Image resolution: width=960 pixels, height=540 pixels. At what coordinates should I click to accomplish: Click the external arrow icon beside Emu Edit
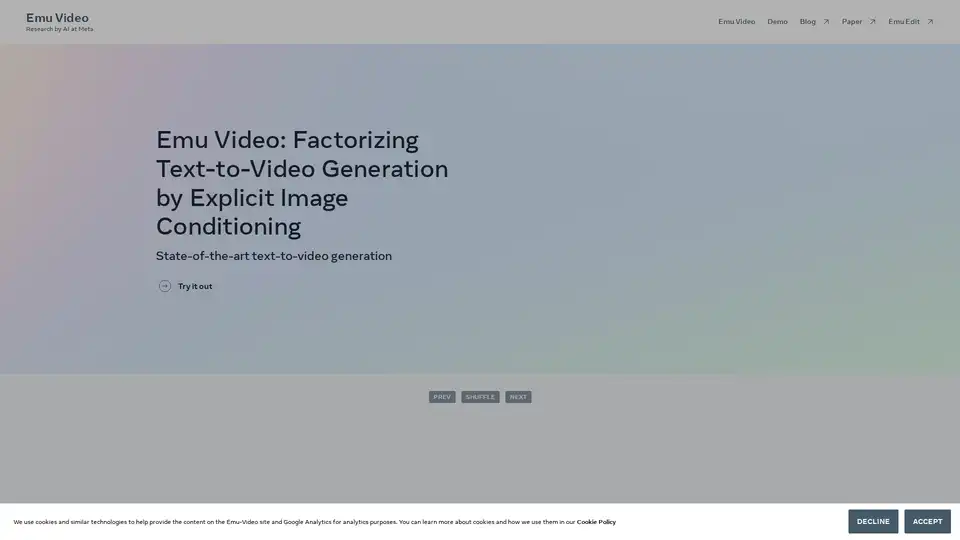[x=930, y=21]
